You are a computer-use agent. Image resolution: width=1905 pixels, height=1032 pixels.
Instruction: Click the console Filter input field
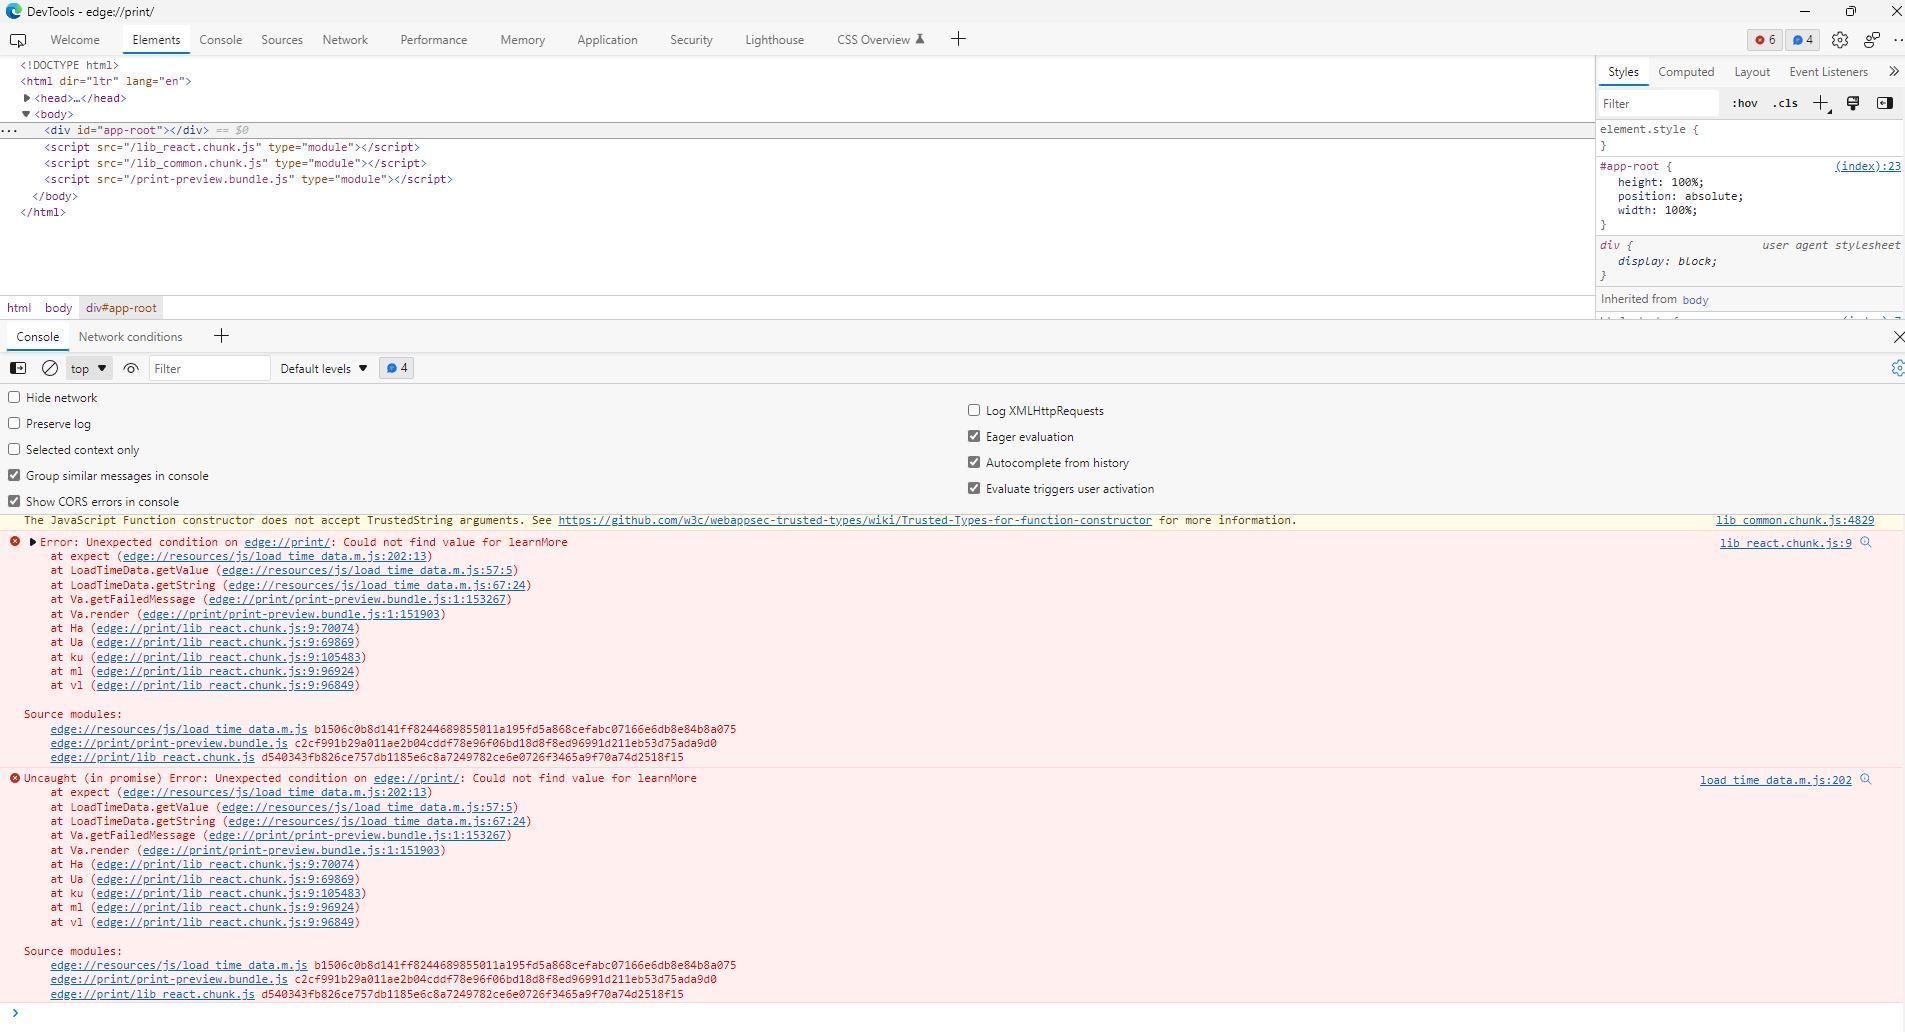point(210,368)
